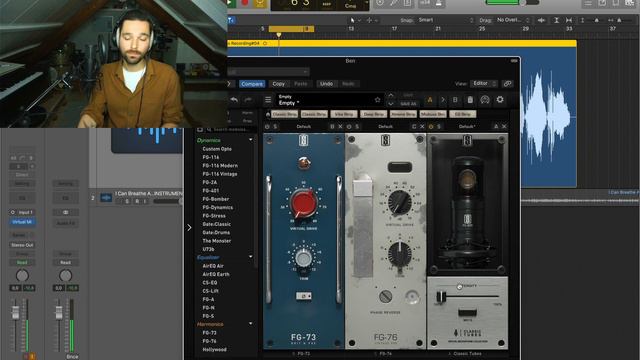Solo the FG-73 module with S button
This screenshot has width=640, height=360.
[x=276, y=127]
